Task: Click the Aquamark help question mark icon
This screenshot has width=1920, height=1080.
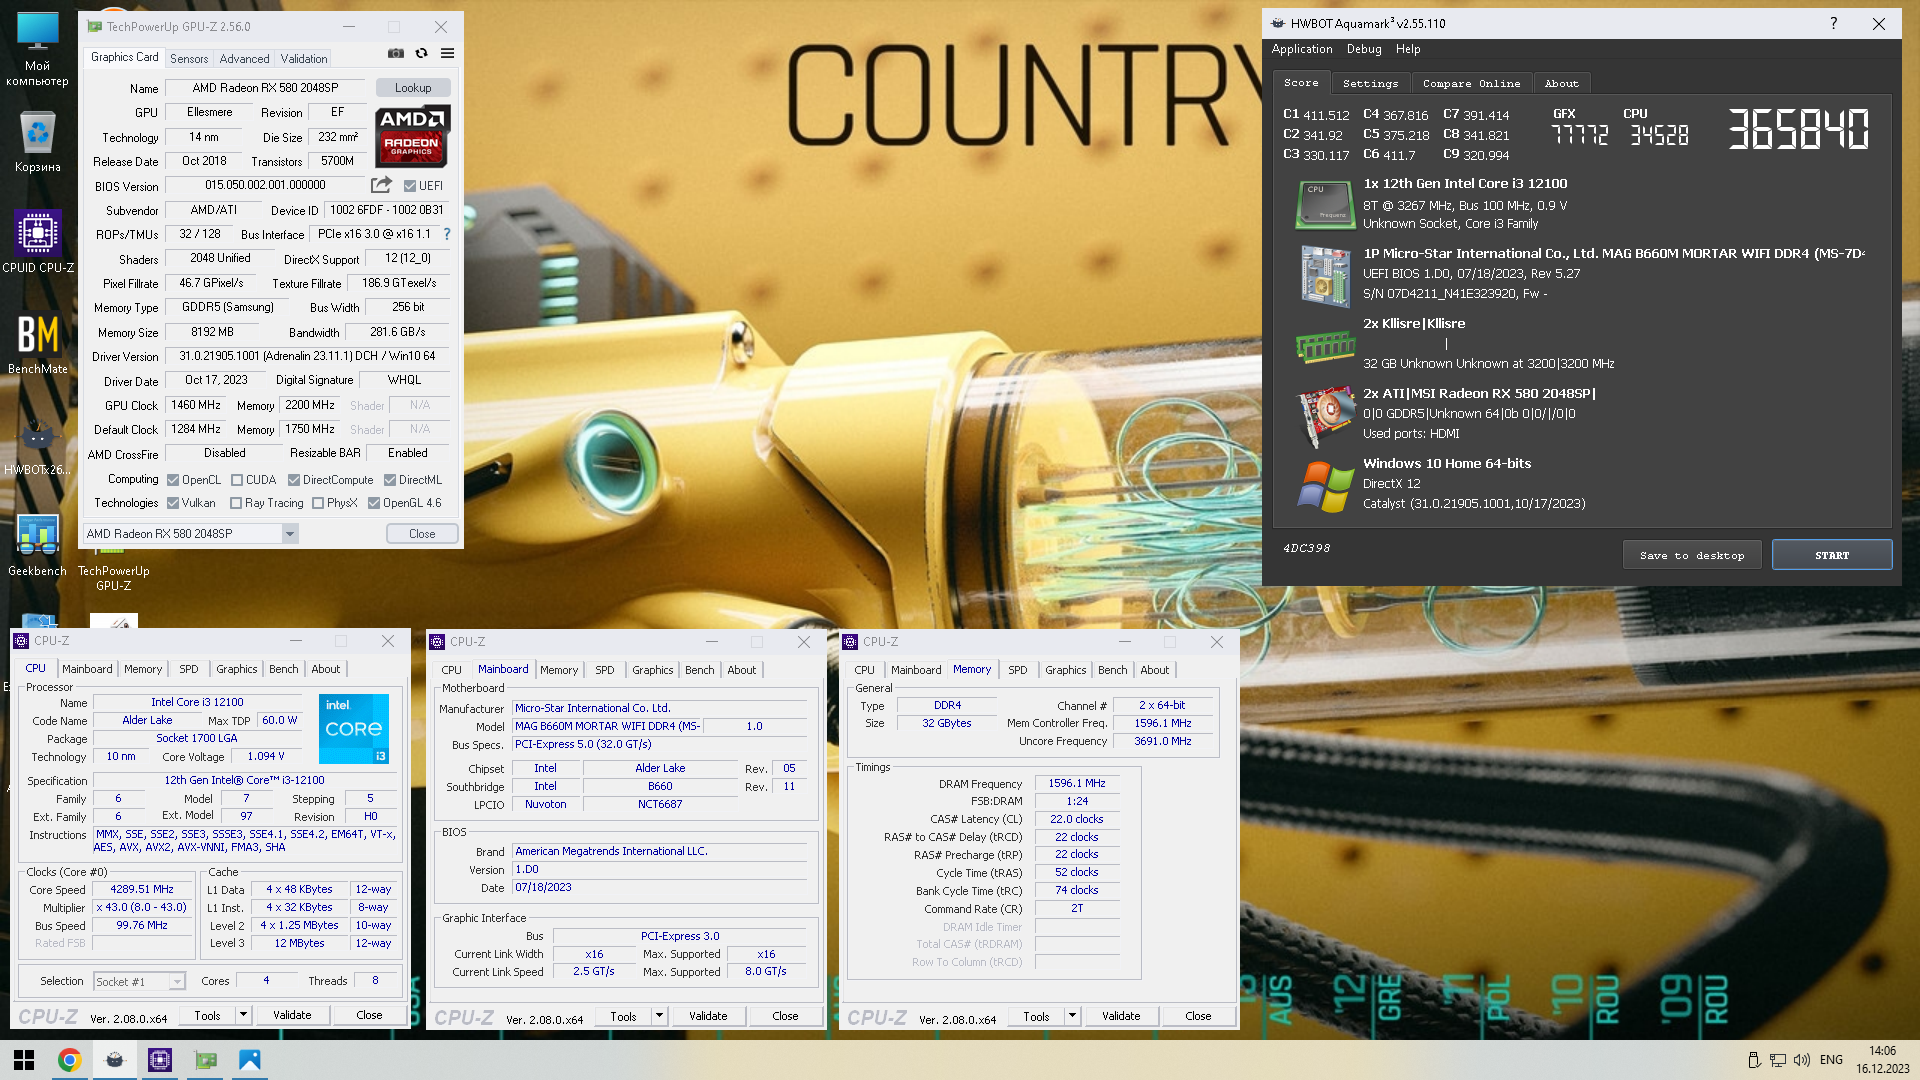Action: (1833, 23)
